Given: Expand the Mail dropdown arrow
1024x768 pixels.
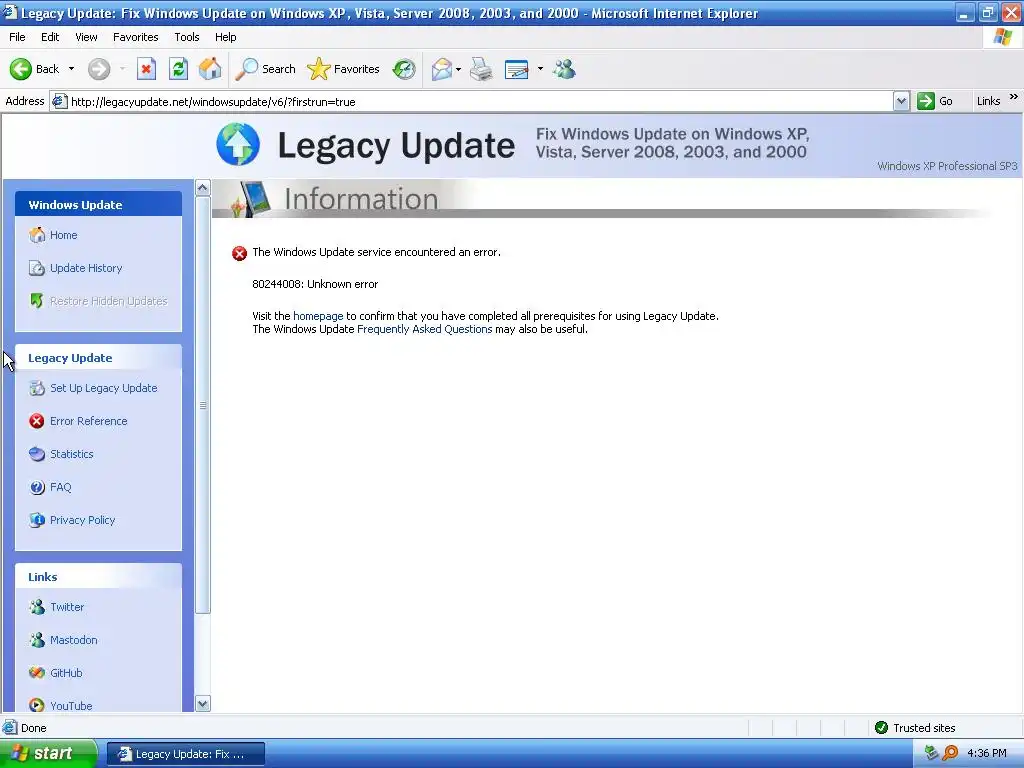Looking at the screenshot, I should coord(458,69).
